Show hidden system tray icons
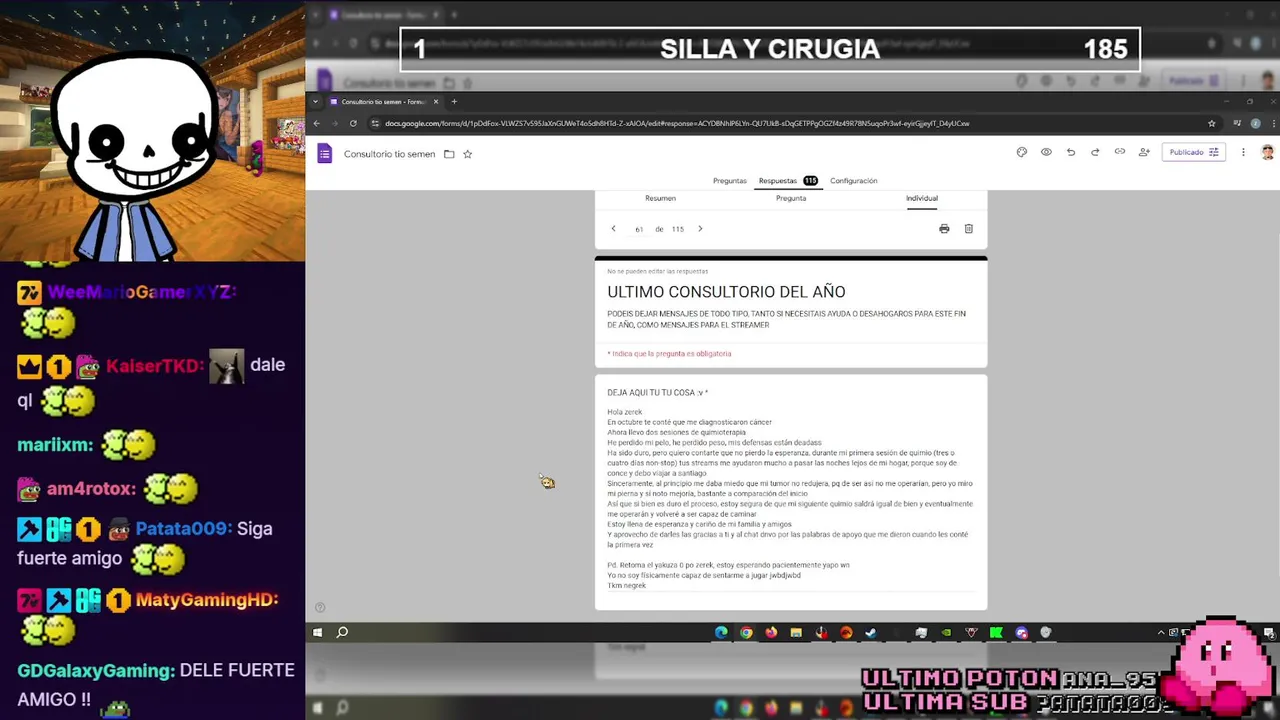Screen dimensions: 1280x720 pos(1161,632)
